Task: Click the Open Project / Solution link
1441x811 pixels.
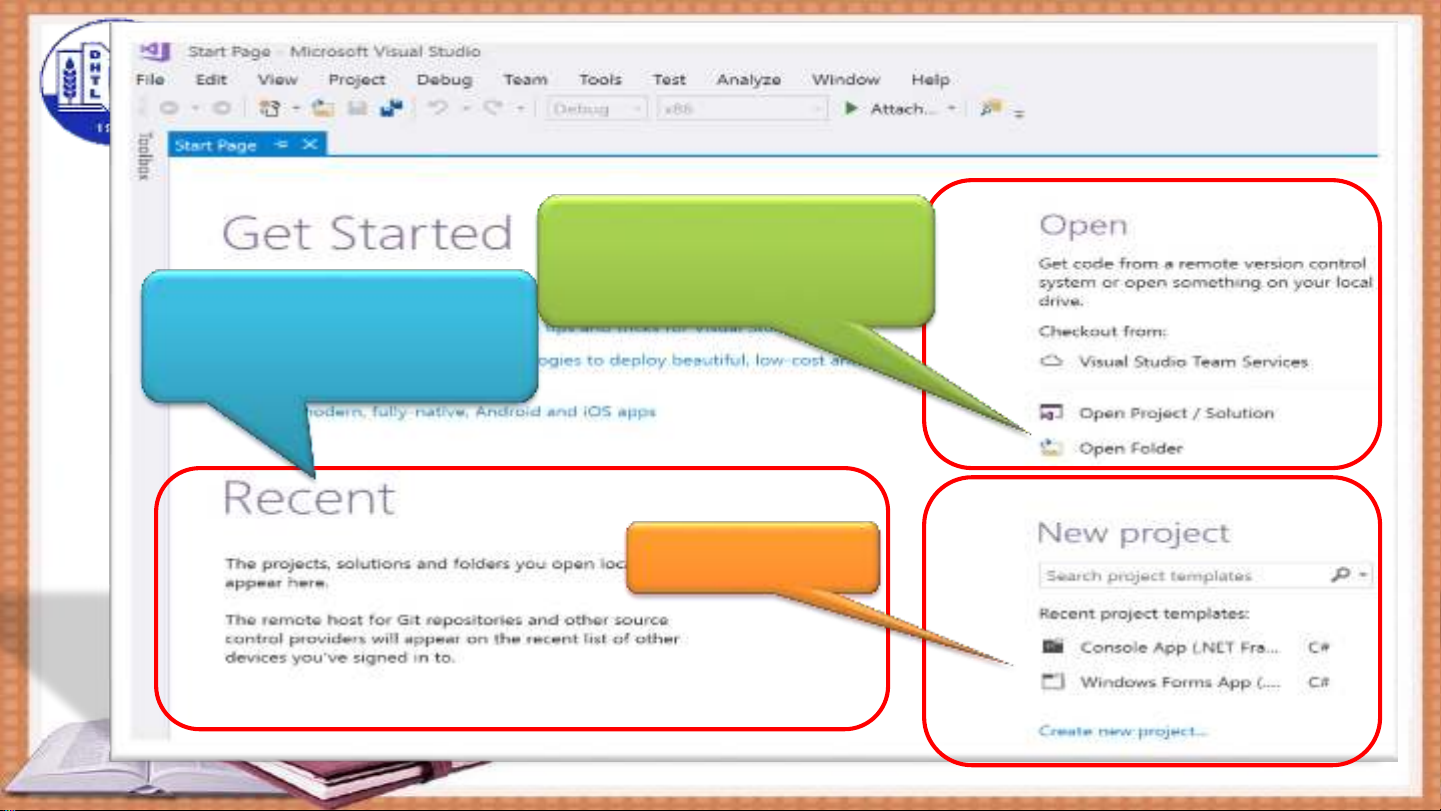Action: pos(1176,412)
